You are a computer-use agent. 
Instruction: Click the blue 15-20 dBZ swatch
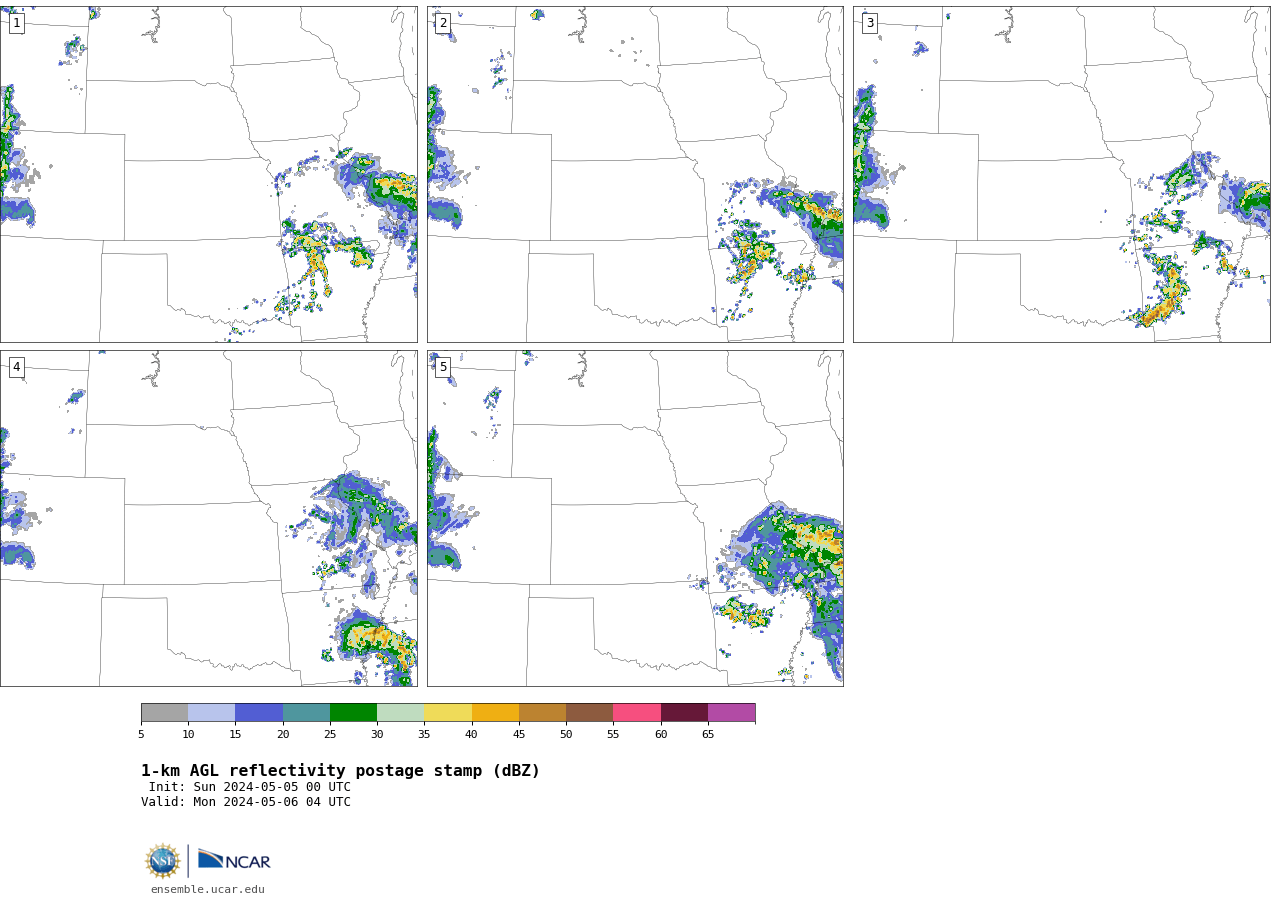coord(259,713)
